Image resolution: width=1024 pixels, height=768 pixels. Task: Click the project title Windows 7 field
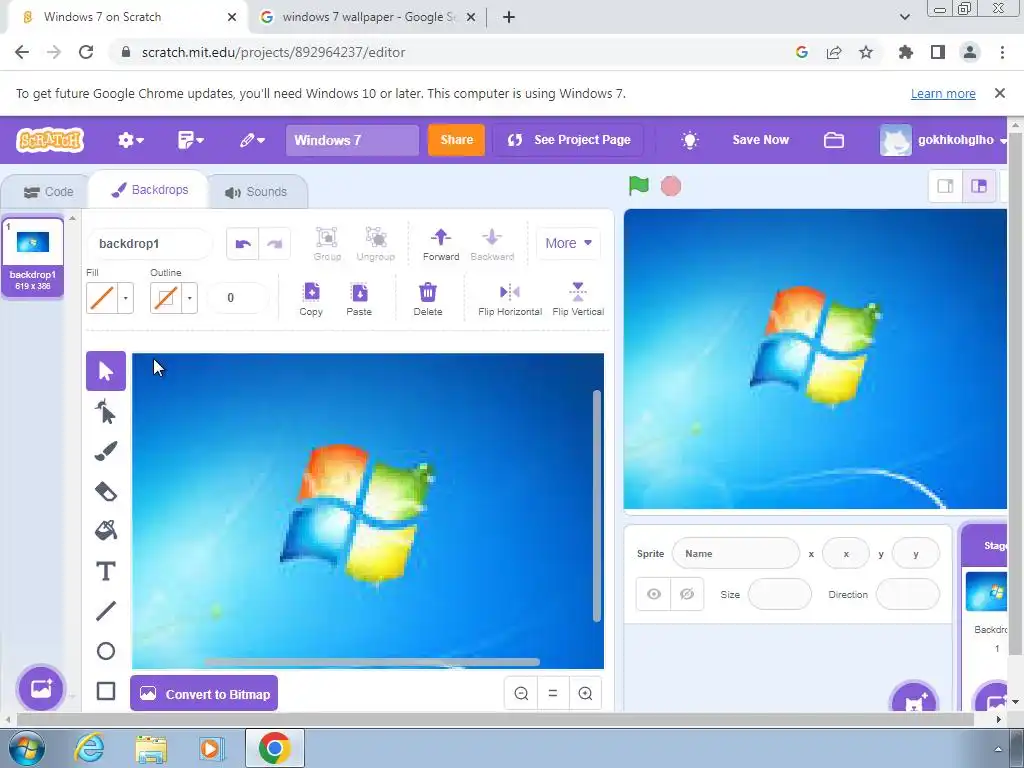[x=352, y=140]
